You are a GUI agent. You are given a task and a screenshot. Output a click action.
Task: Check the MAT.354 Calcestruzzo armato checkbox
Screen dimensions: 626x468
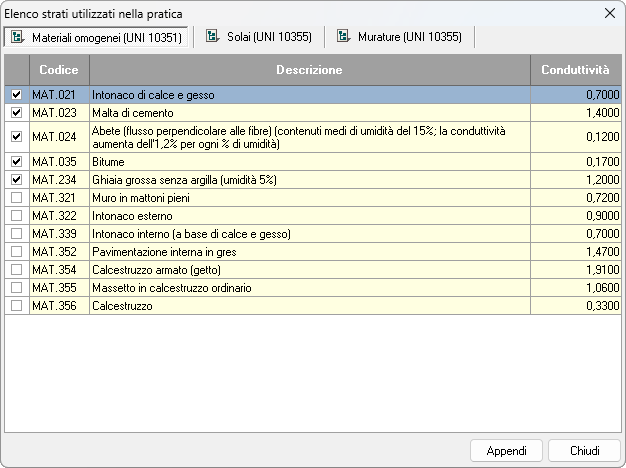pos(16,270)
